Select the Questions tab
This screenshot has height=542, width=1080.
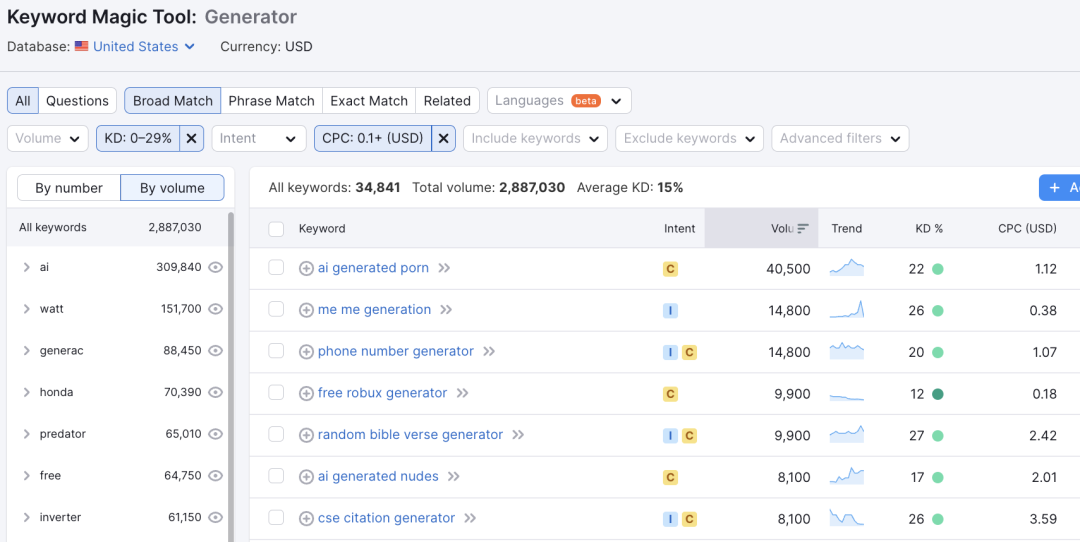[77, 101]
